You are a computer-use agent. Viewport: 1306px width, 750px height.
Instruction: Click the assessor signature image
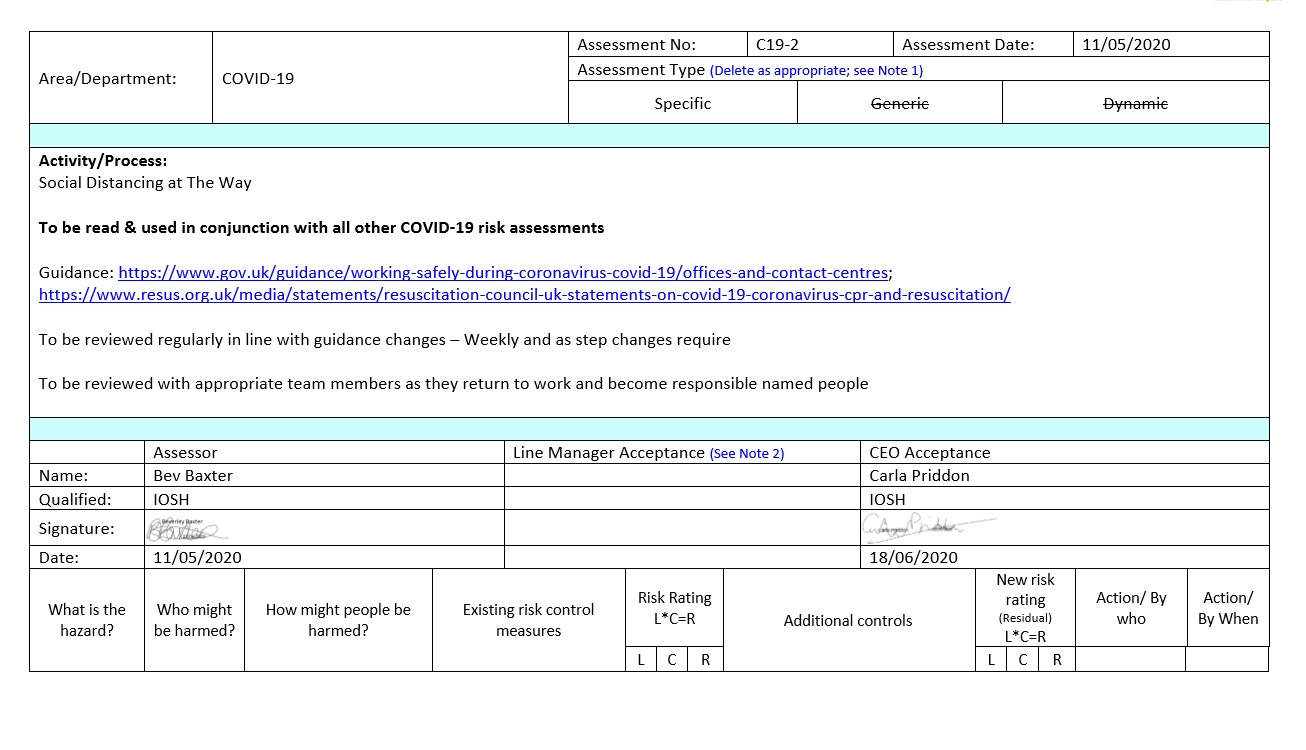188,529
